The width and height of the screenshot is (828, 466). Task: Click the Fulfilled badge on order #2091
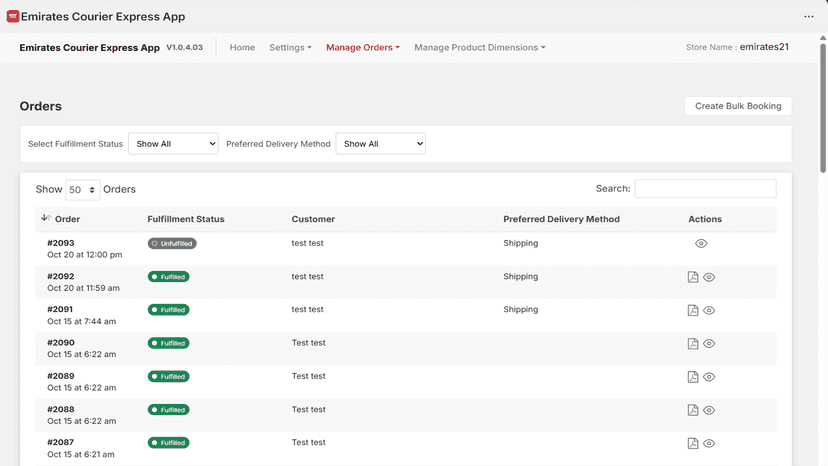[x=168, y=310]
